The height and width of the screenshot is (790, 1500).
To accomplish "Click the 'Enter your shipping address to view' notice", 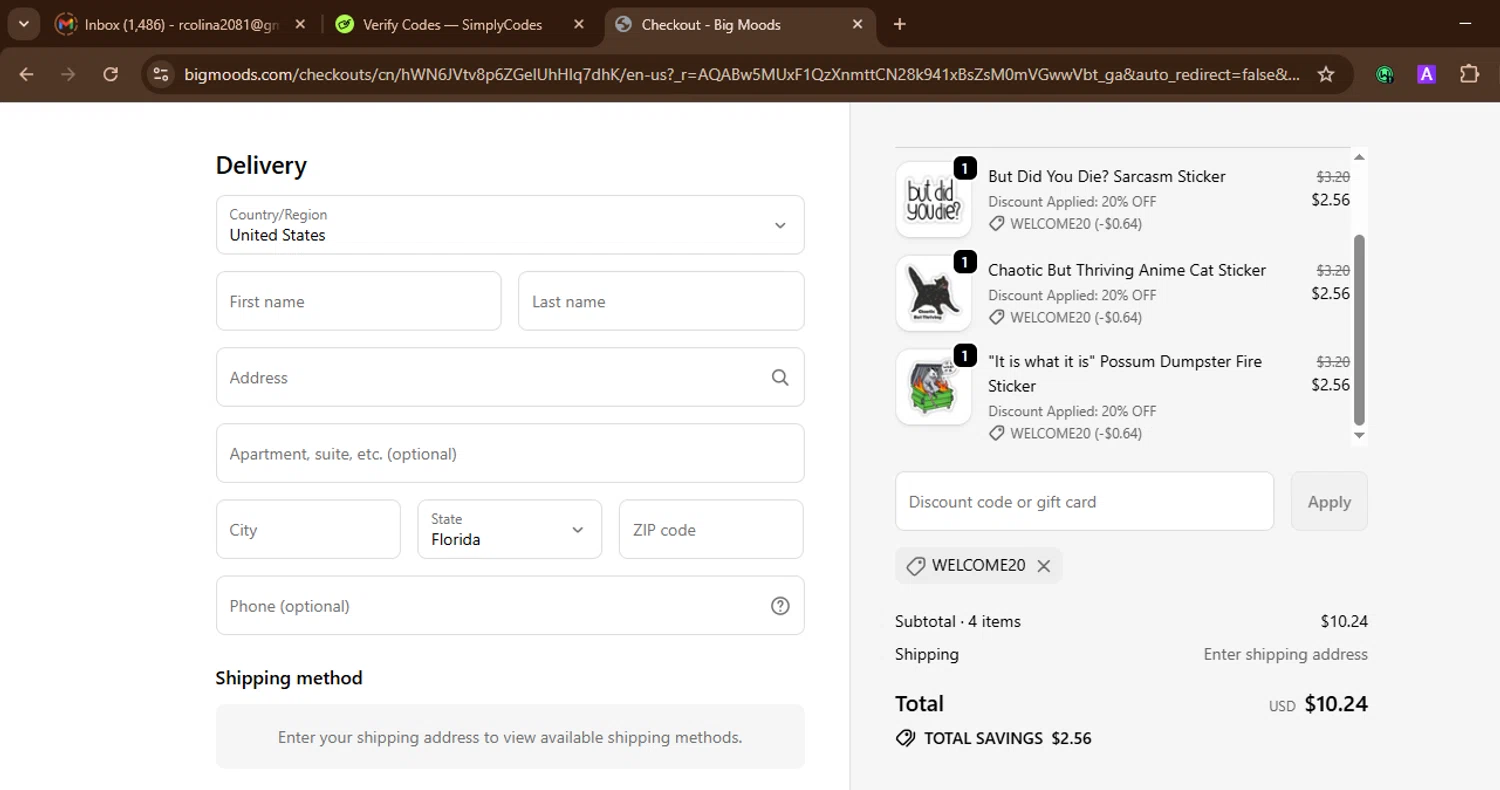I will click(510, 737).
